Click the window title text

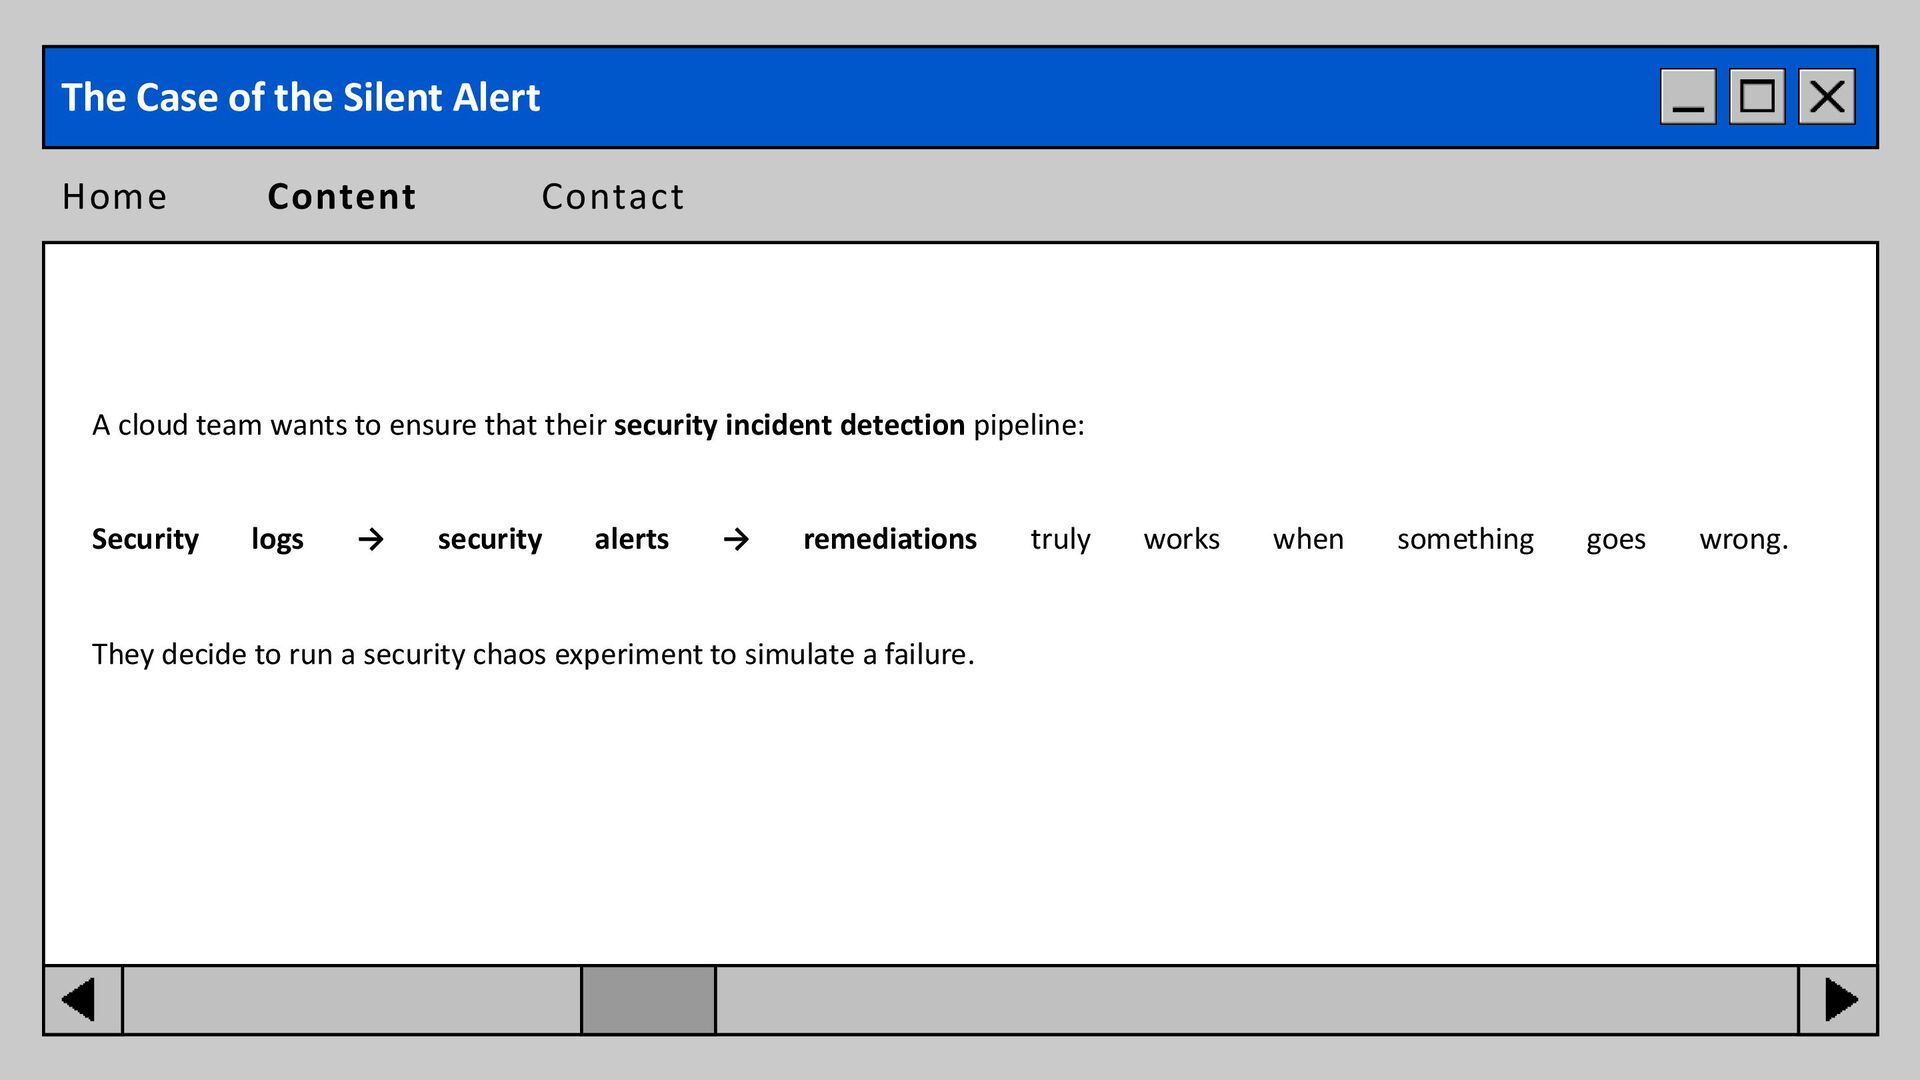click(x=300, y=97)
